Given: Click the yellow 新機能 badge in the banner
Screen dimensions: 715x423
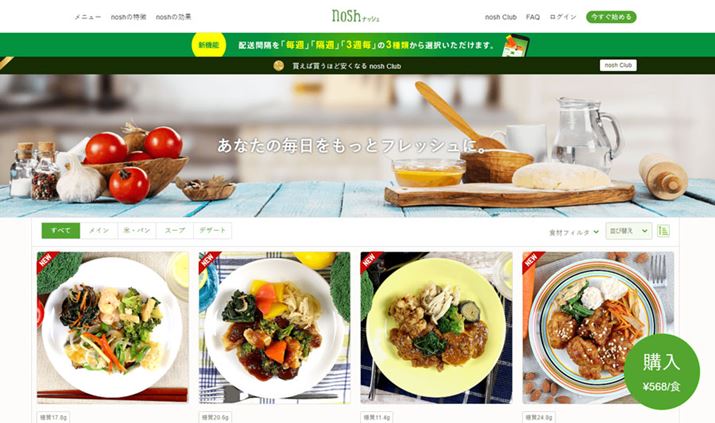Looking at the screenshot, I should click(209, 45).
